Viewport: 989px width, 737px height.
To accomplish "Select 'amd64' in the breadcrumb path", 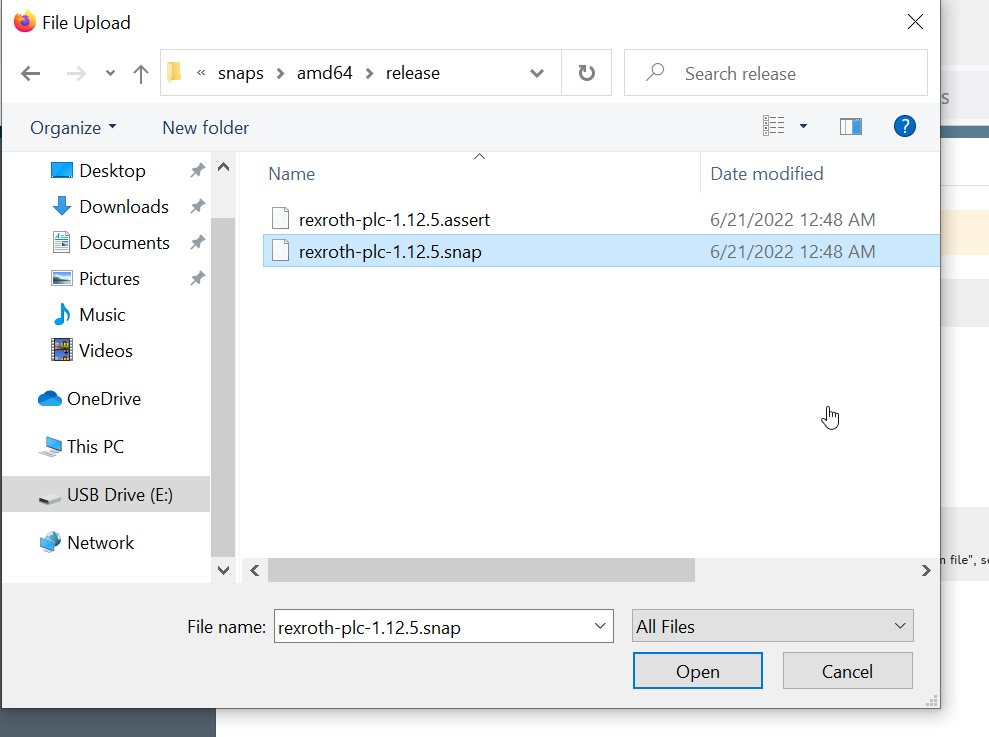I will tap(324, 73).
